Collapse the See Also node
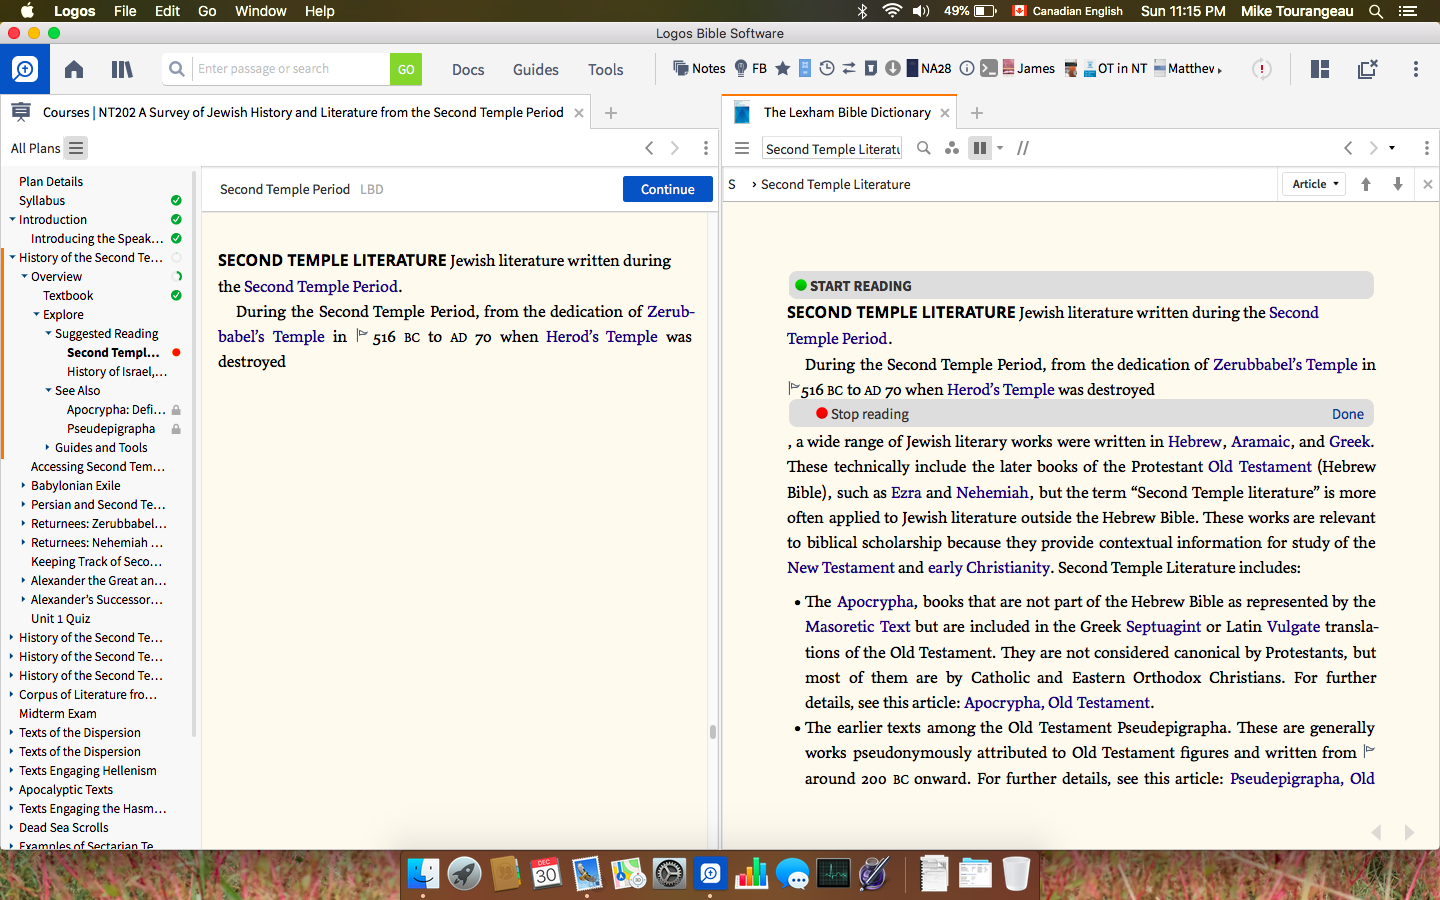The width and height of the screenshot is (1440, 900). click(x=48, y=391)
